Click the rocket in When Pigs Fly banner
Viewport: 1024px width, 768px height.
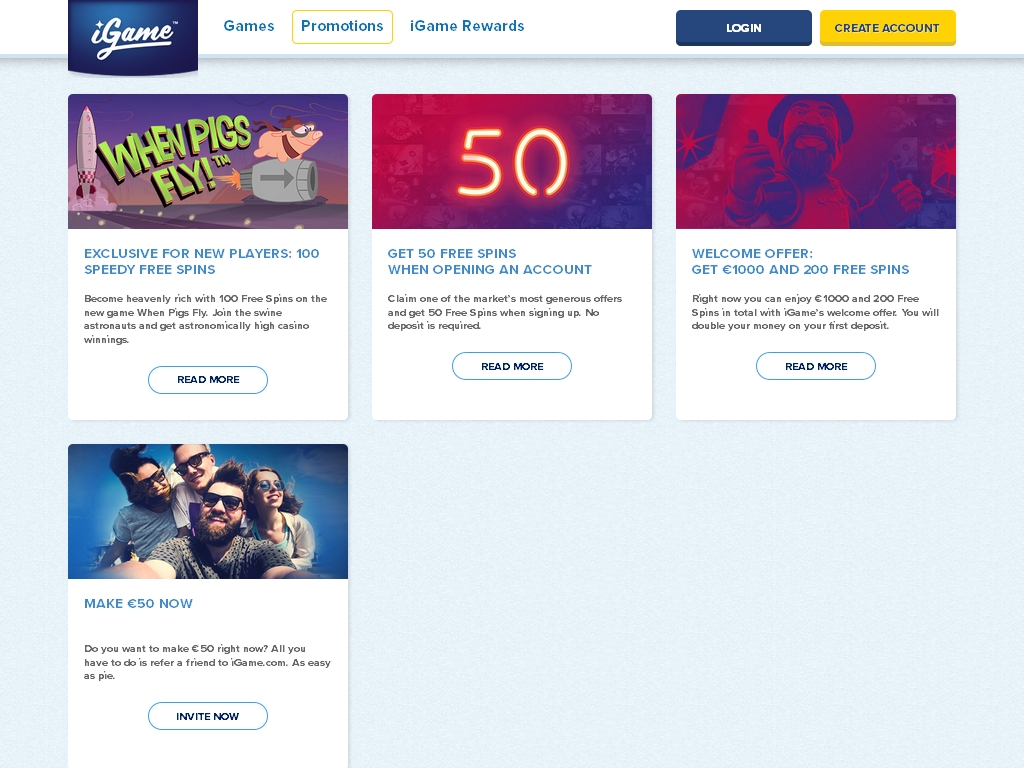[x=86, y=153]
